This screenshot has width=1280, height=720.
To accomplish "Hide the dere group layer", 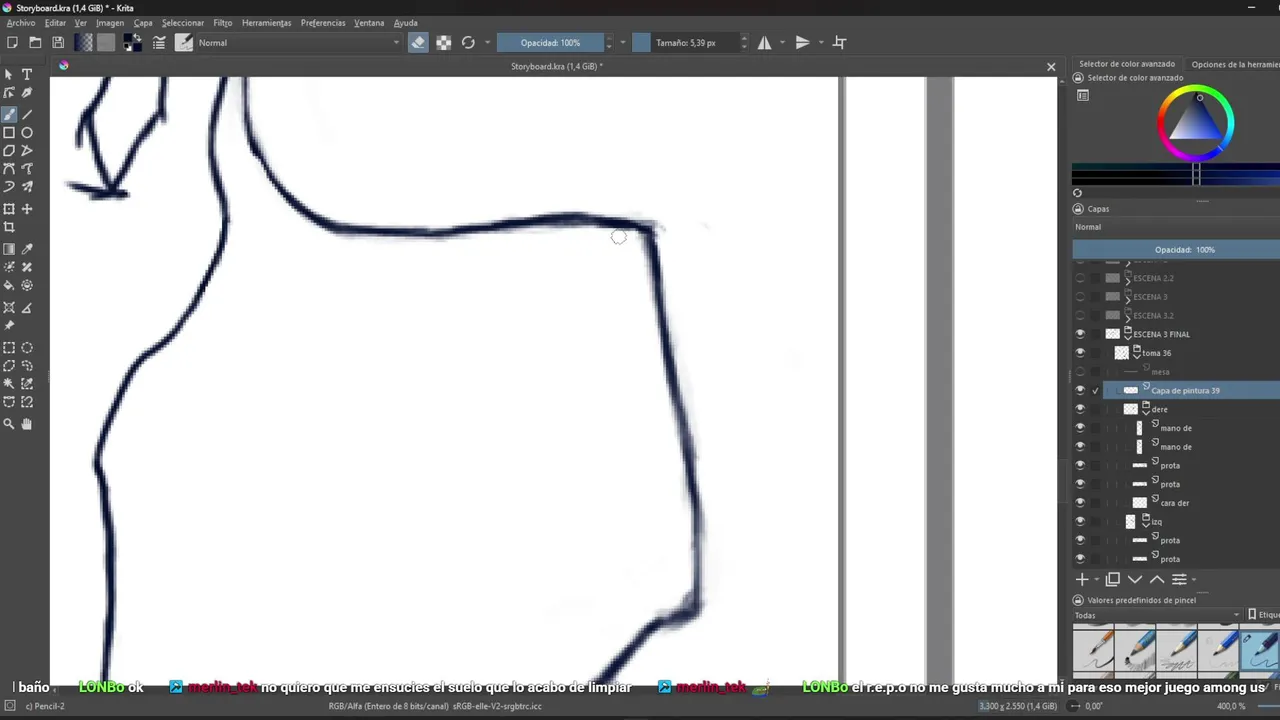I will click(1080, 409).
